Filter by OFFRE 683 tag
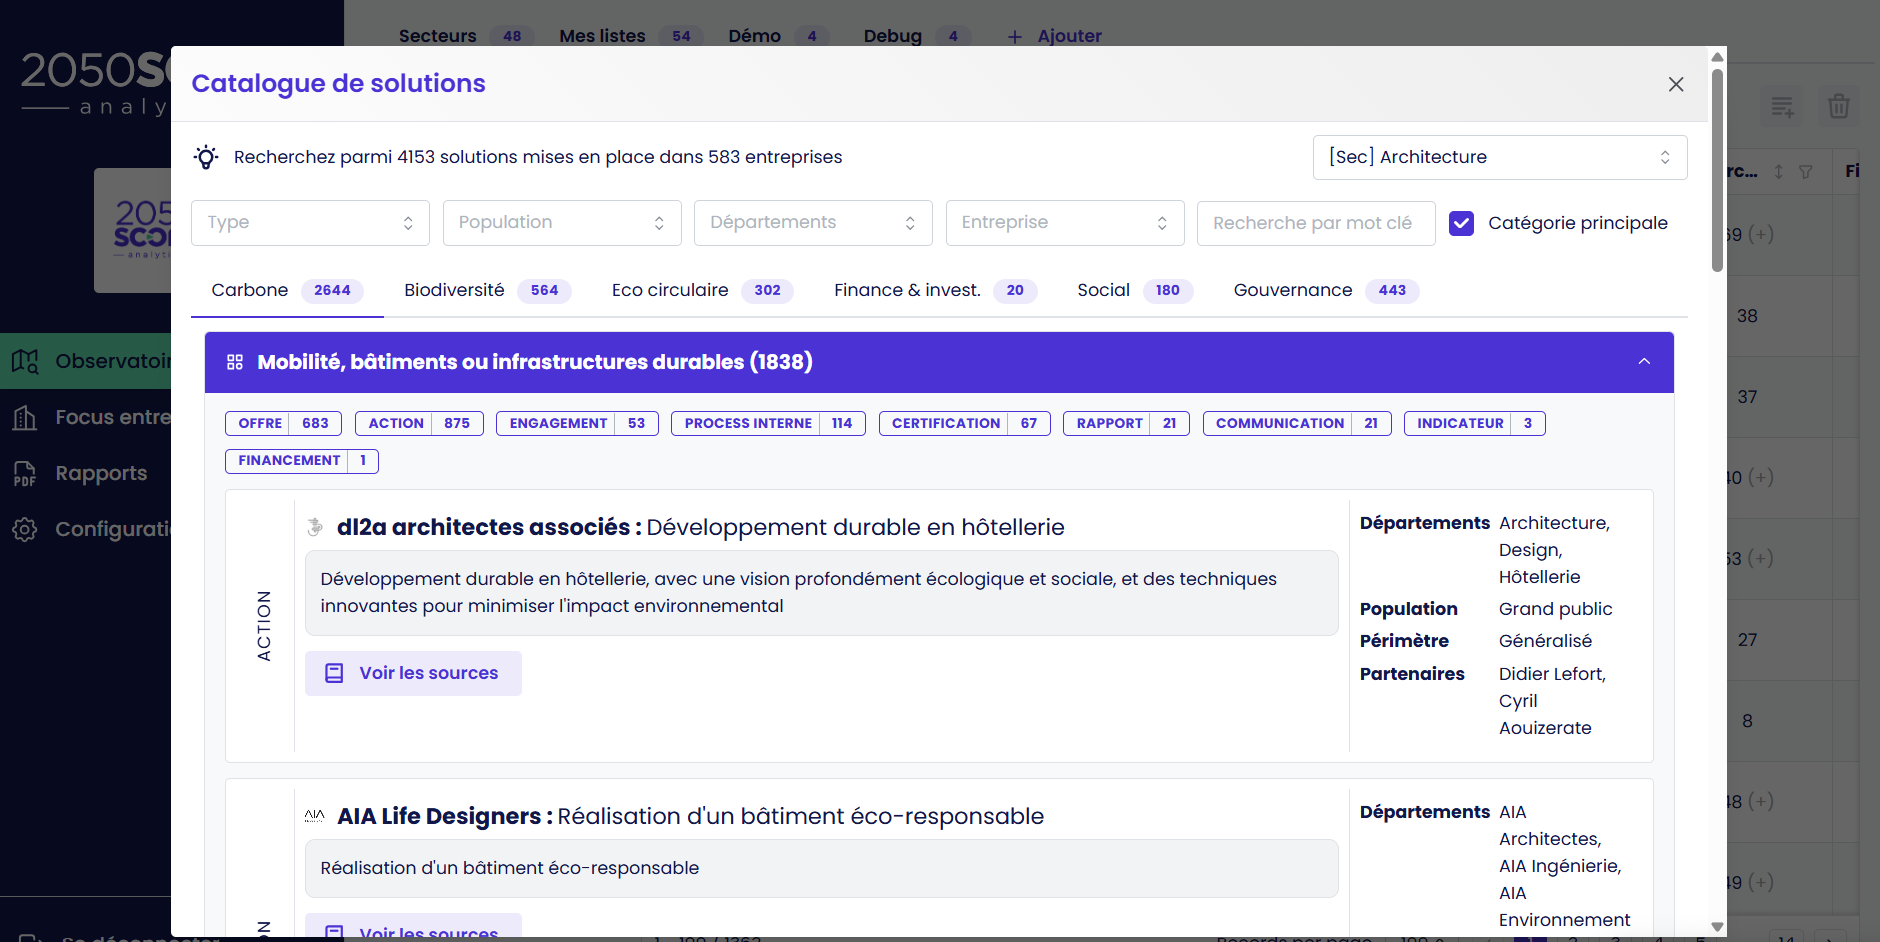Screen dimensions: 1880x942 click(x=283, y=423)
